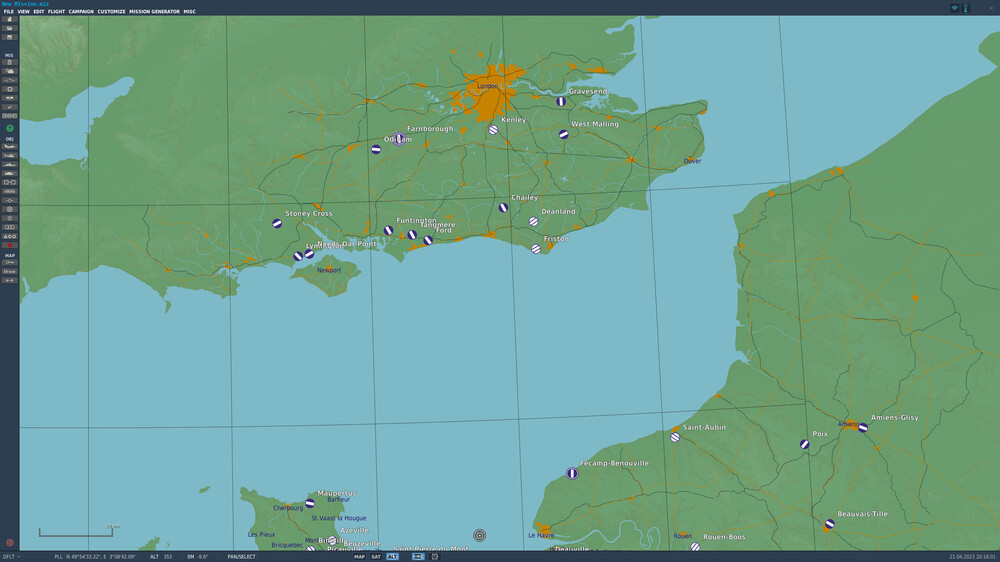Switch map view to MAP mode
The width and height of the screenshot is (1000, 562).
point(359,556)
